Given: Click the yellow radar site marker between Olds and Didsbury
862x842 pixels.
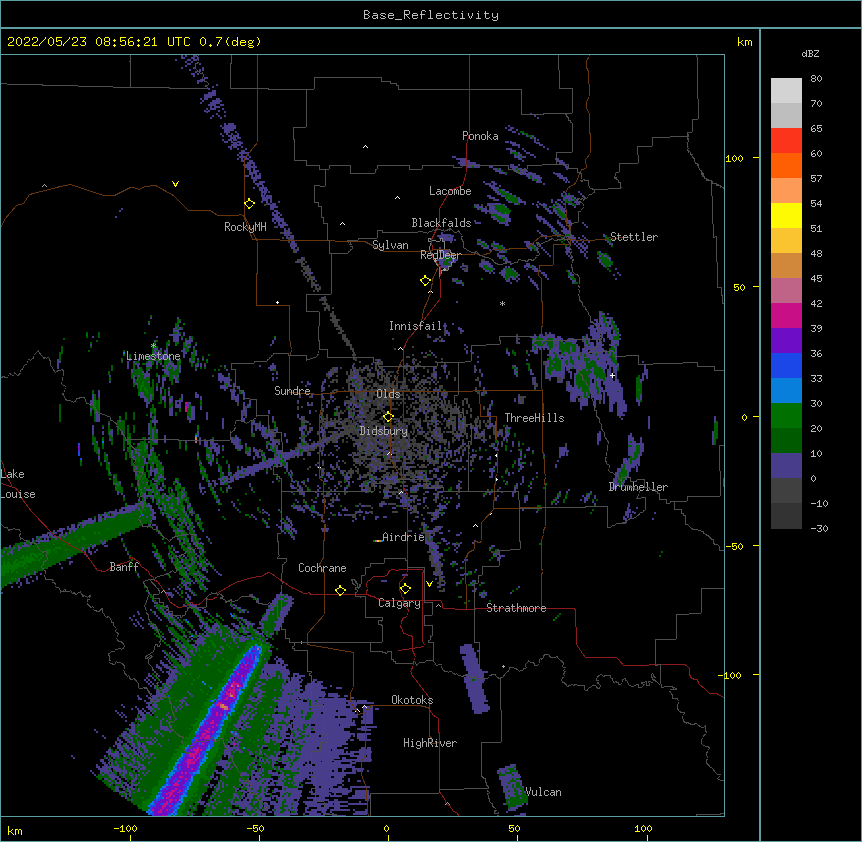Looking at the screenshot, I should click(x=388, y=416).
